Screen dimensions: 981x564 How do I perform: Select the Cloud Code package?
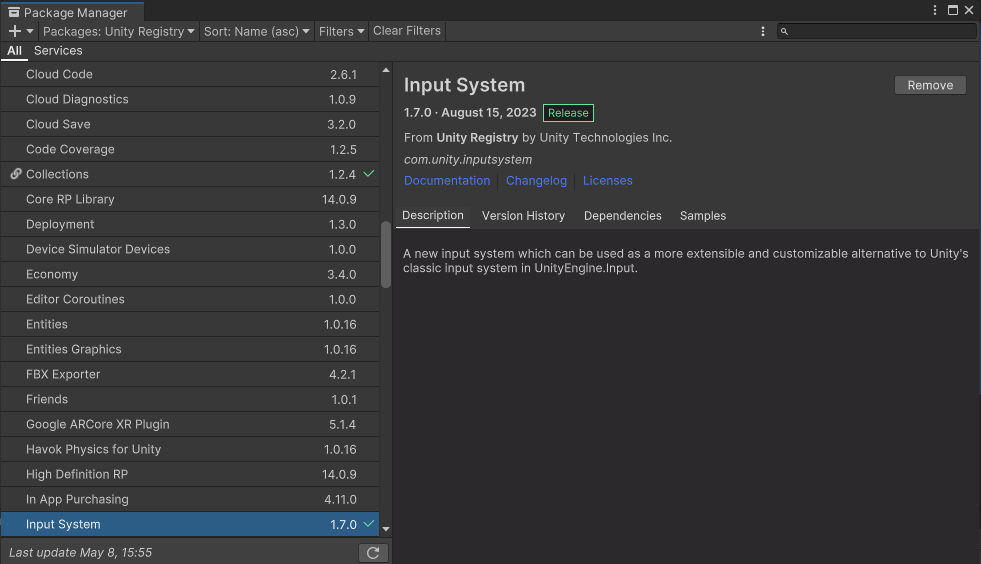(190, 74)
